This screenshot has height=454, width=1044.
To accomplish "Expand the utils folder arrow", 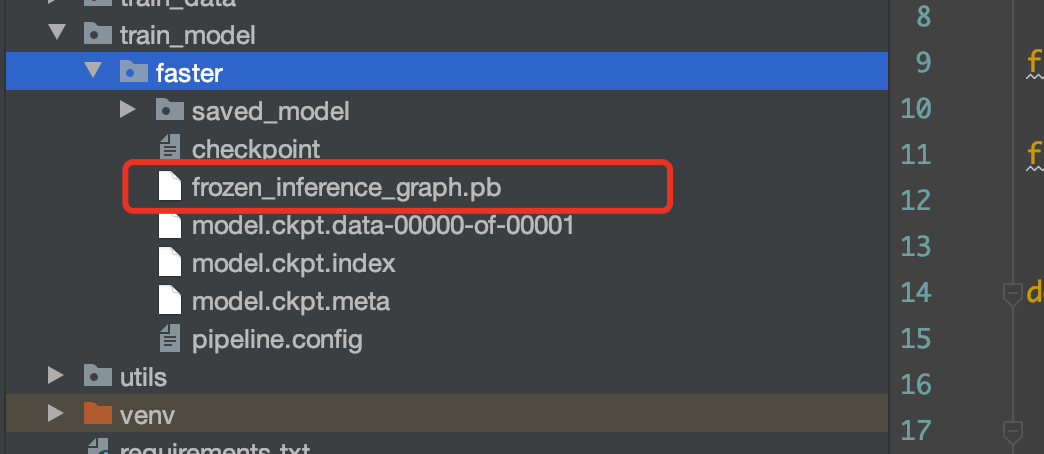I will (x=56, y=376).
